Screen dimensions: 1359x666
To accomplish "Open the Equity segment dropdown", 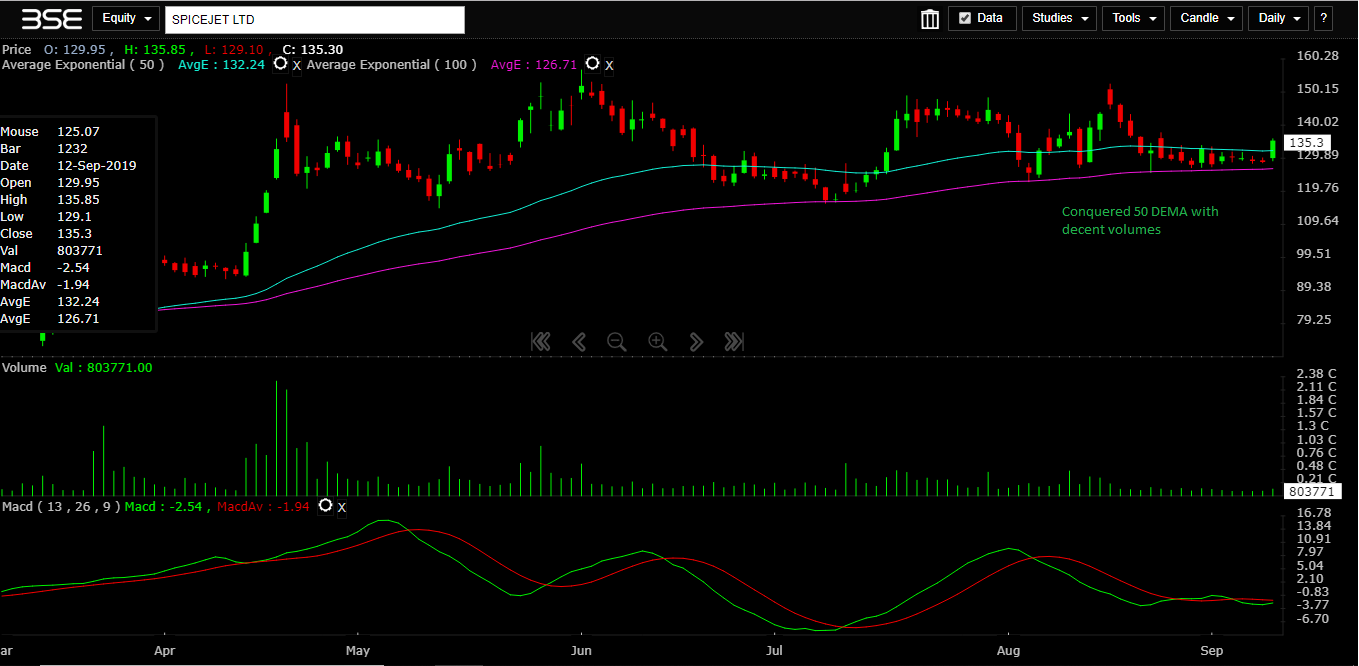I will click(126, 18).
